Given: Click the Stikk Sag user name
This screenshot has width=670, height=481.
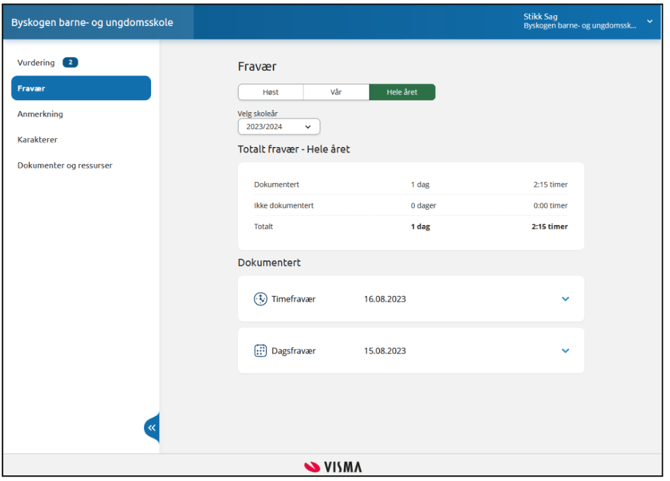Looking at the screenshot, I should coord(543,16).
